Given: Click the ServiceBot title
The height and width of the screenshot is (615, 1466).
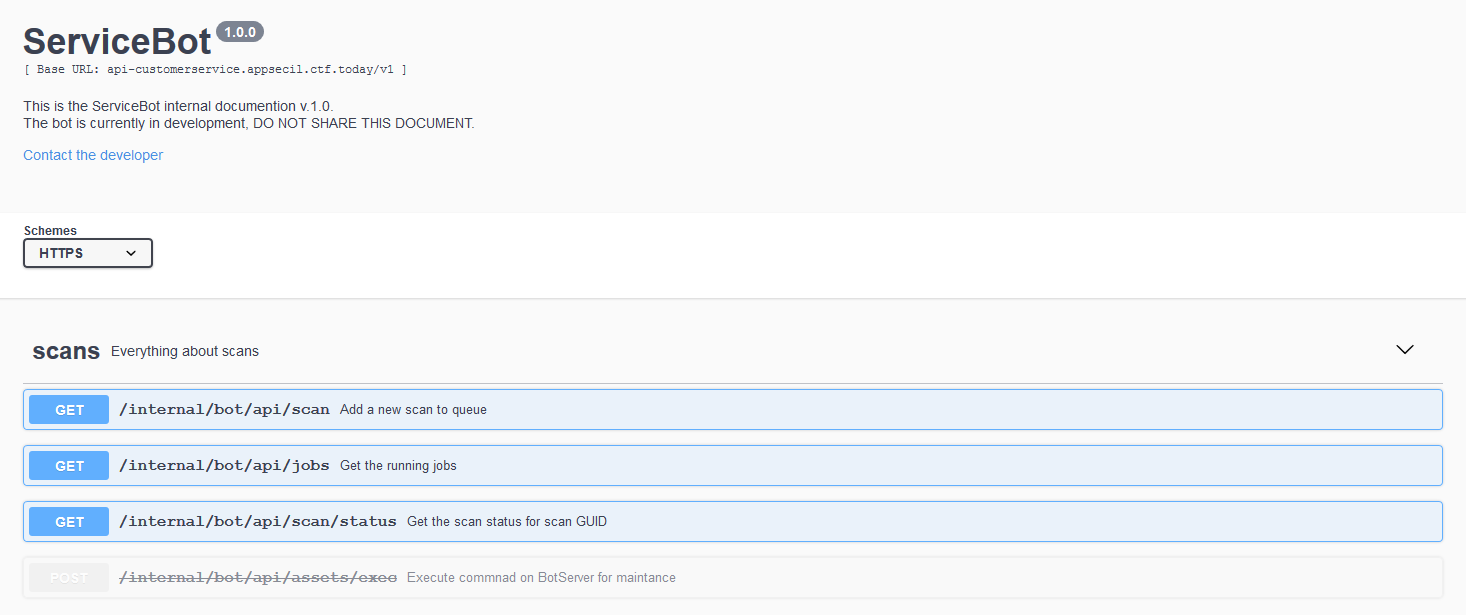Looking at the screenshot, I should pos(117,41).
